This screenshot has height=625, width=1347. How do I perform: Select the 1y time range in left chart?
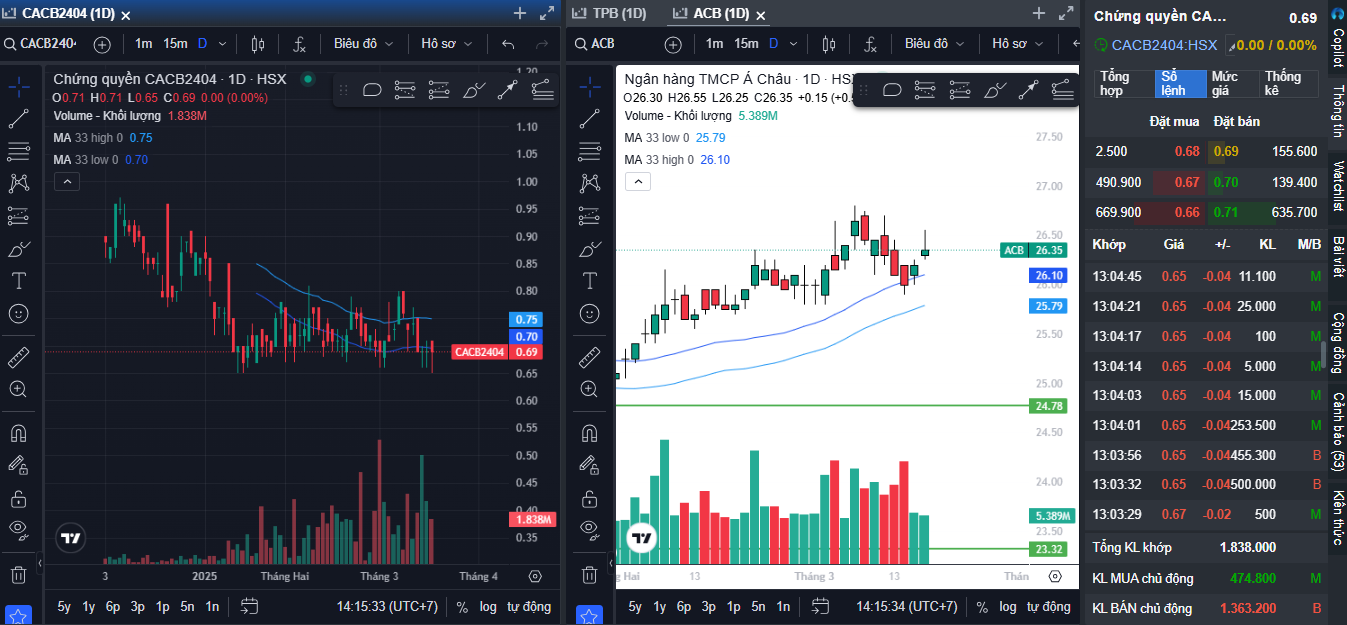(89, 606)
